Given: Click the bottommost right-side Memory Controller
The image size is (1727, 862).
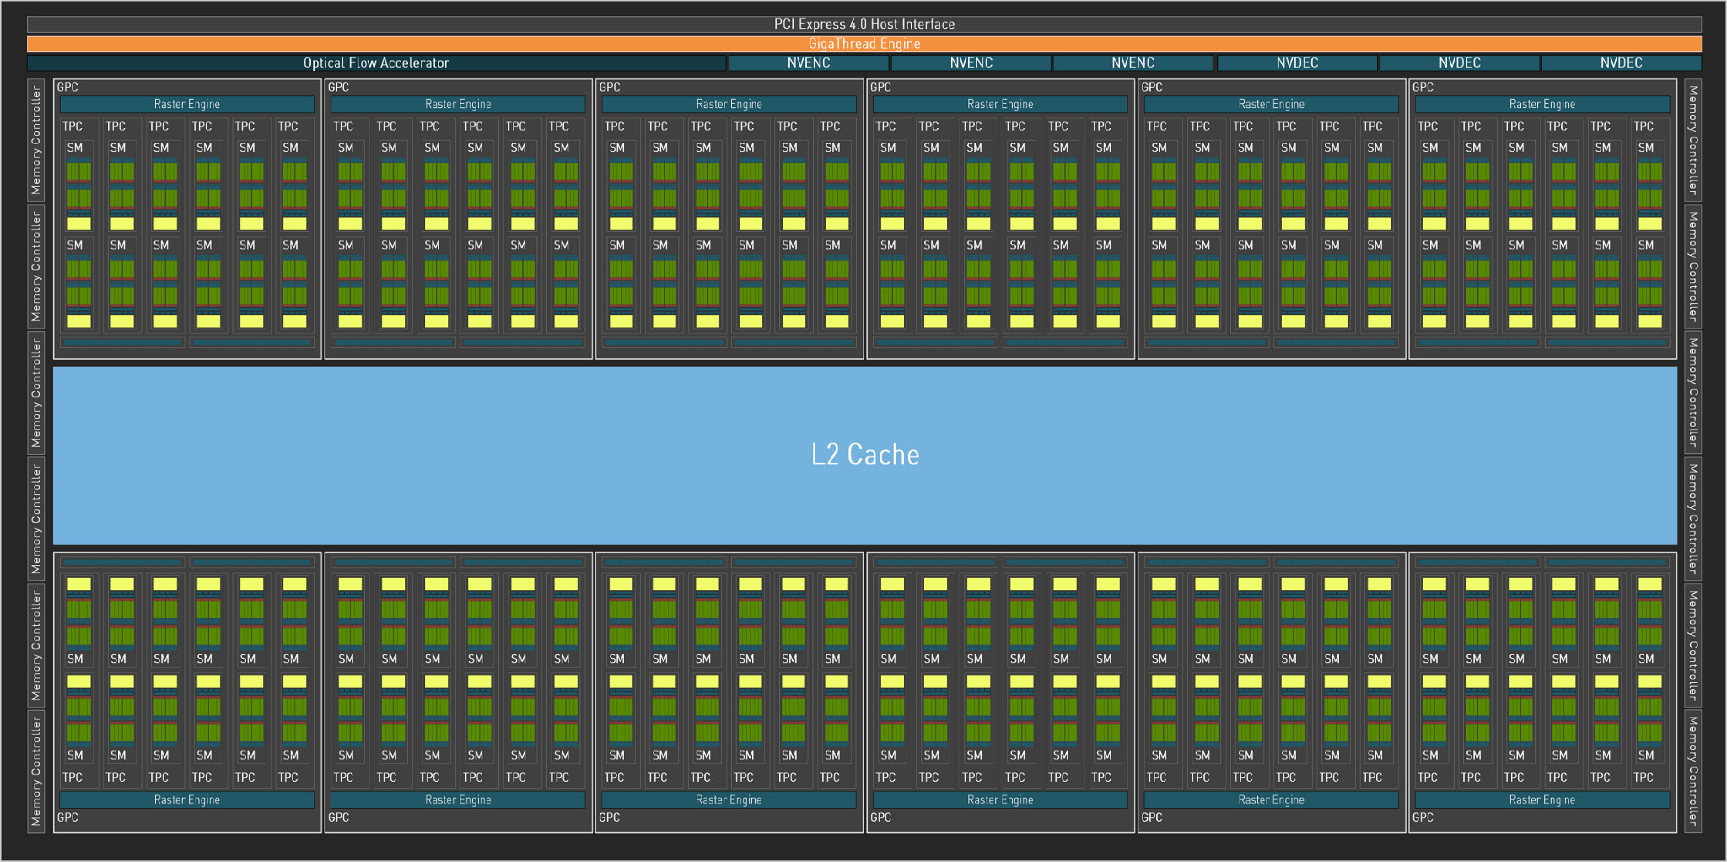Looking at the screenshot, I should 1693,770.
